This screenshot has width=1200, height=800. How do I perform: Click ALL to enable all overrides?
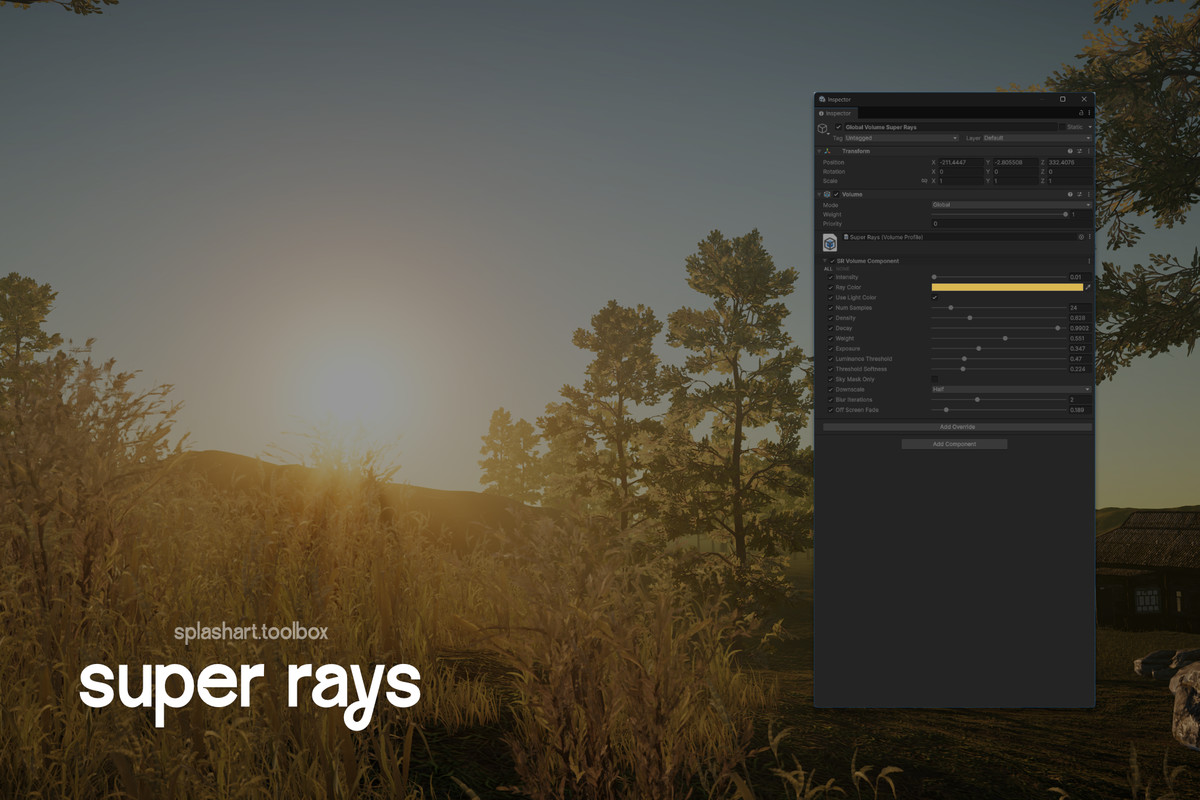[x=828, y=269]
